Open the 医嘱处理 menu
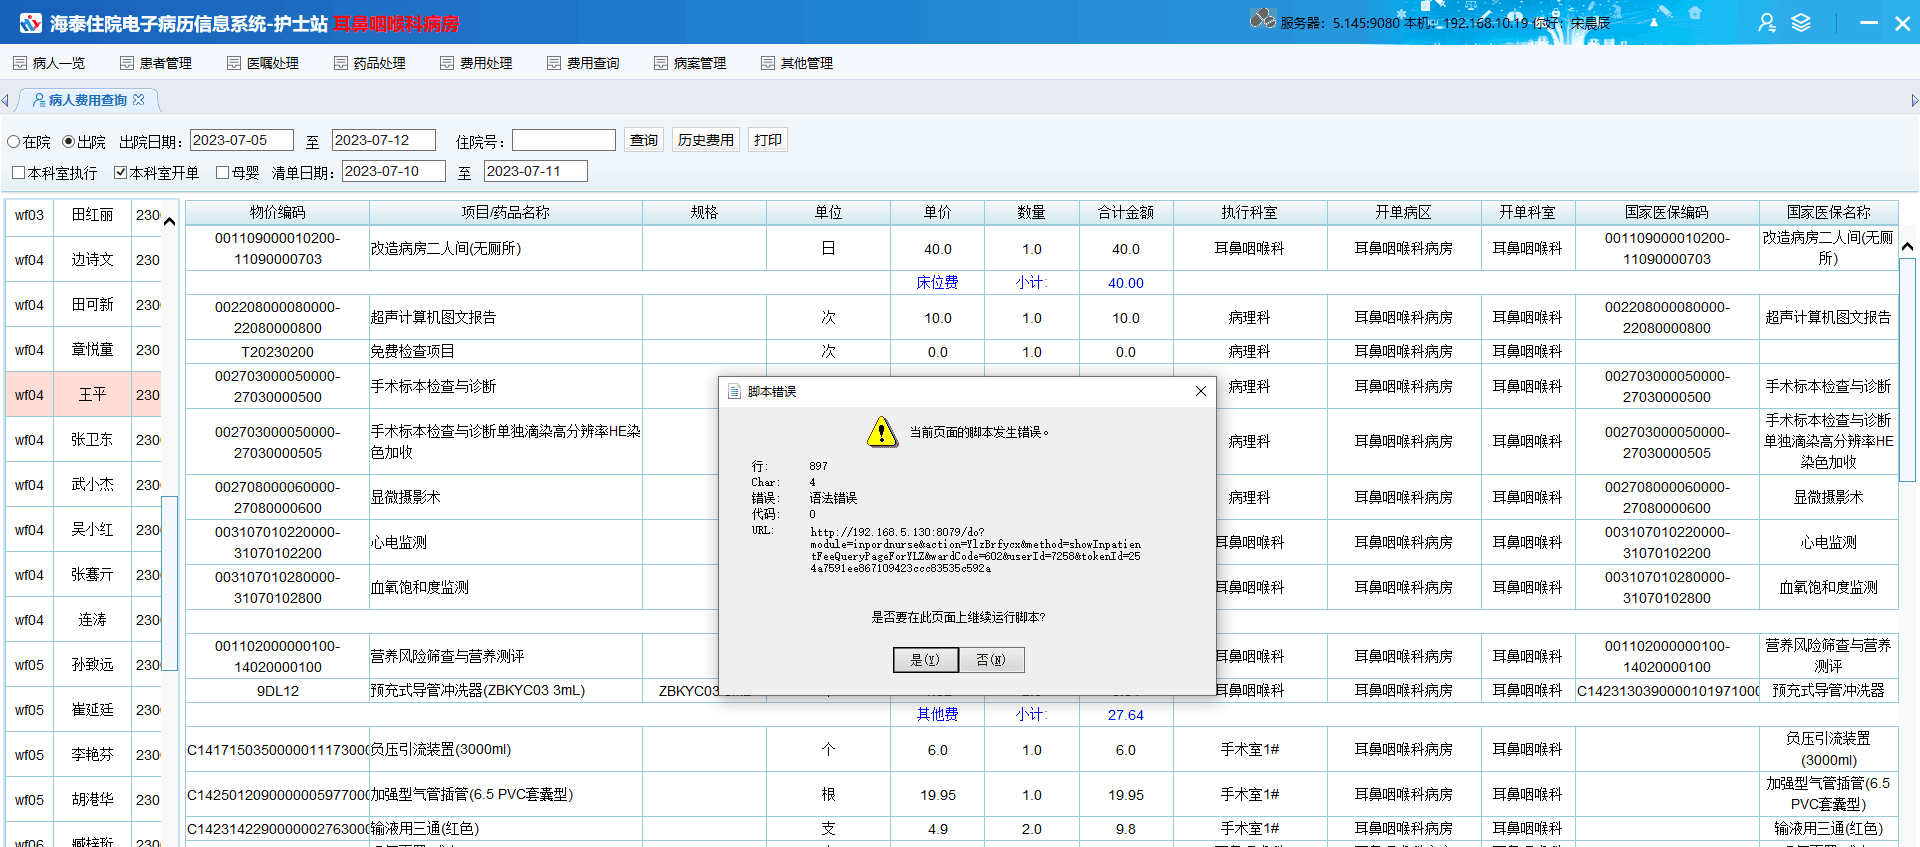The image size is (1920, 847). click(263, 63)
